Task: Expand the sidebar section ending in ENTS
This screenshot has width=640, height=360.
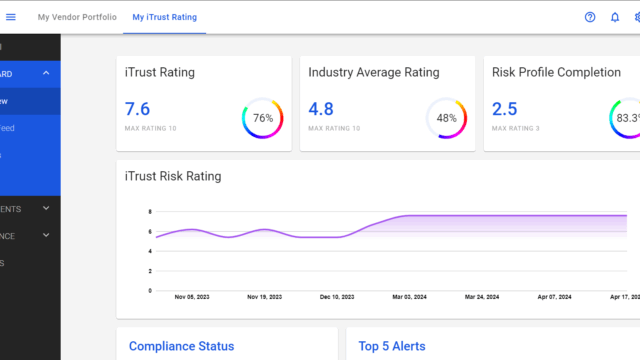Action: pos(46,209)
